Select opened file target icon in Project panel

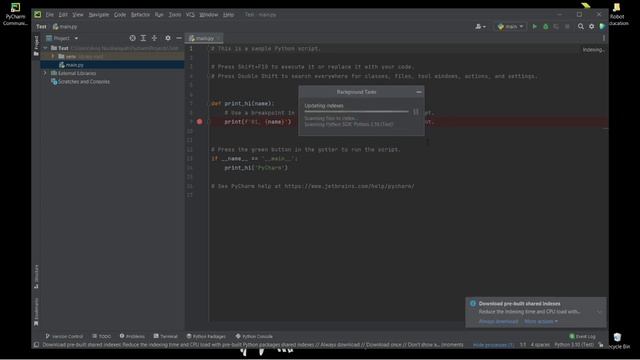click(x=132, y=38)
